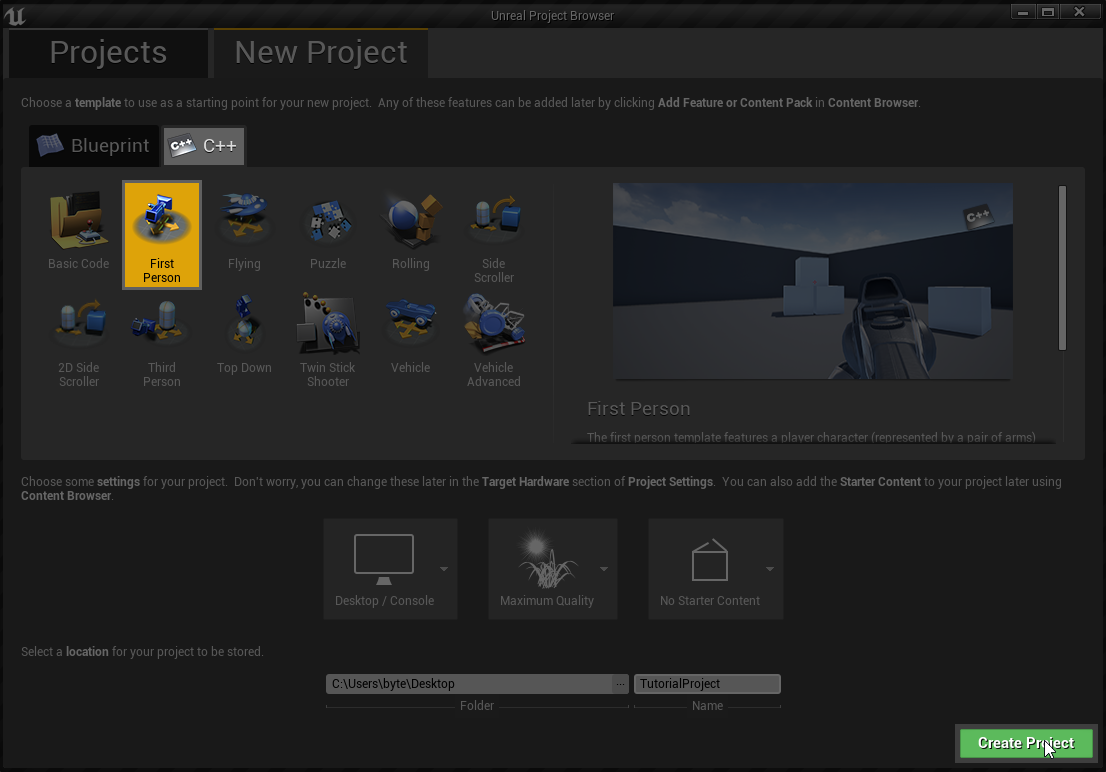Screen dimensions: 1106x772
Task: Click the First Person preview image
Action: point(813,281)
